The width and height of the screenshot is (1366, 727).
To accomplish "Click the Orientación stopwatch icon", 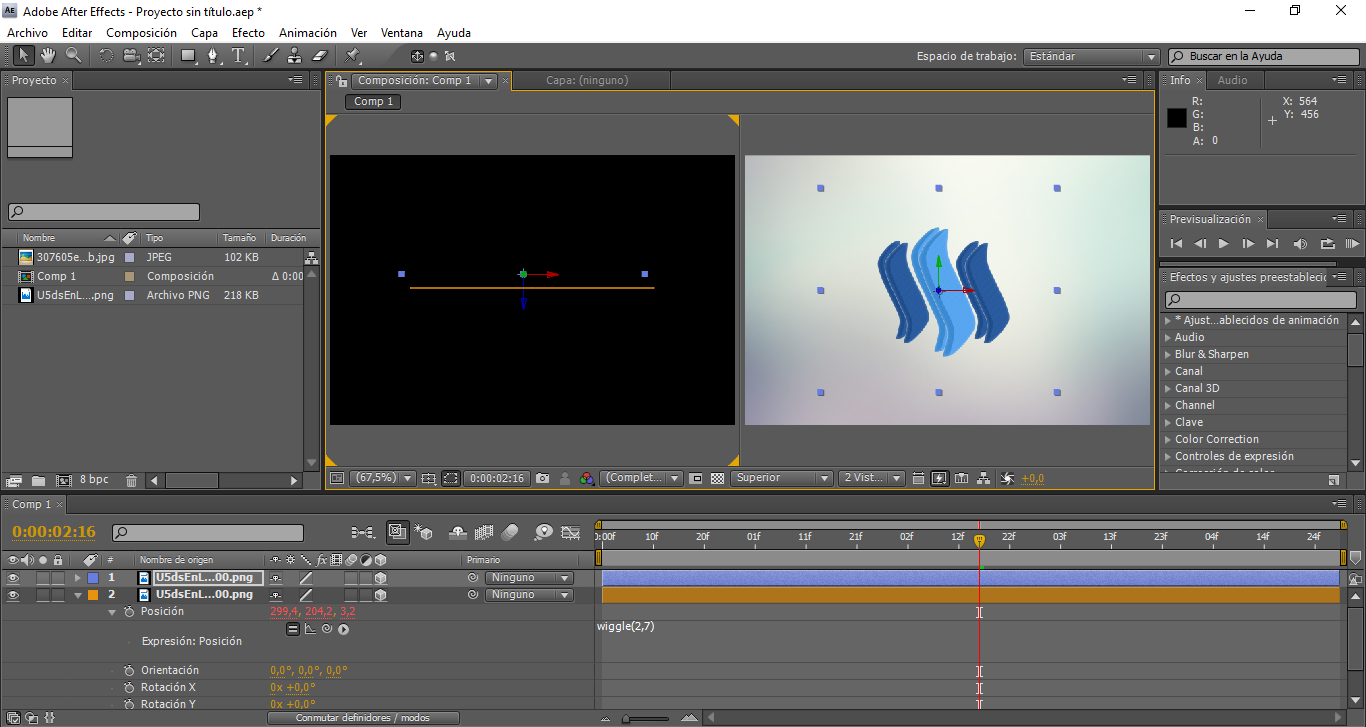I will tap(129, 670).
